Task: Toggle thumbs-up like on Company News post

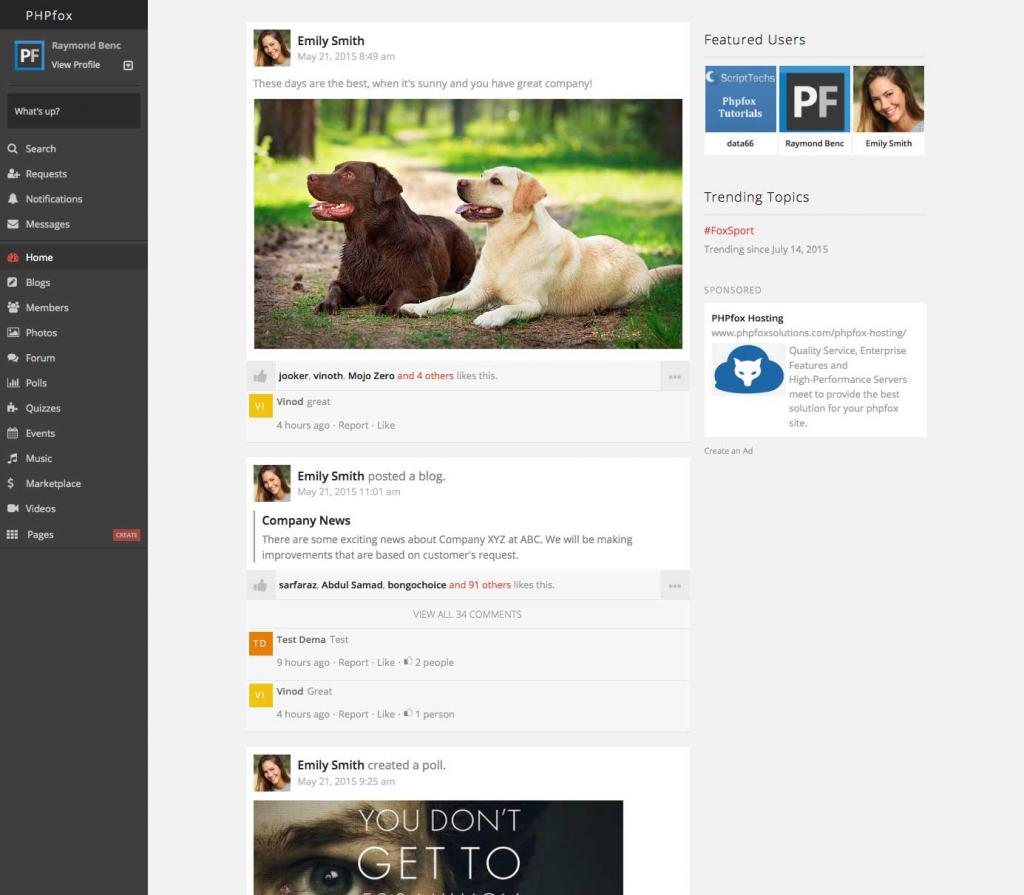Action: coord(260,585)
